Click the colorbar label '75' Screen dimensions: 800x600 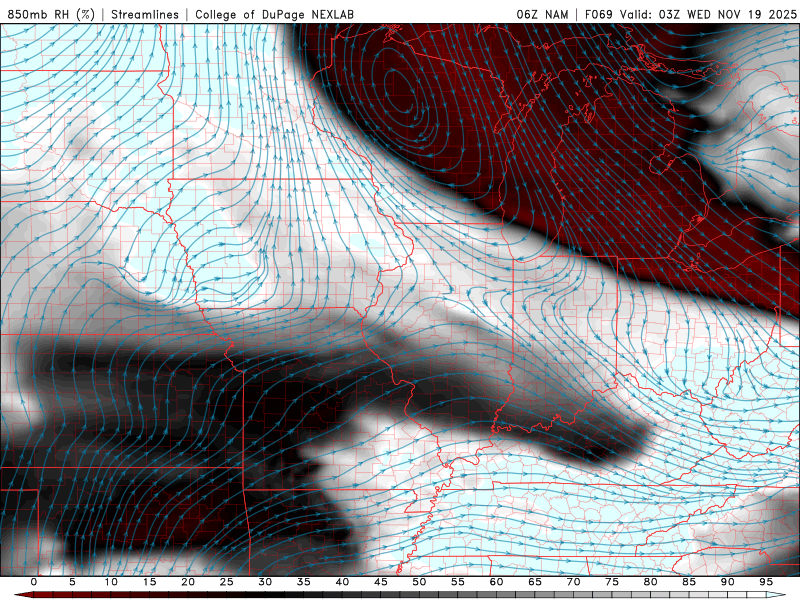coord(612,582)
